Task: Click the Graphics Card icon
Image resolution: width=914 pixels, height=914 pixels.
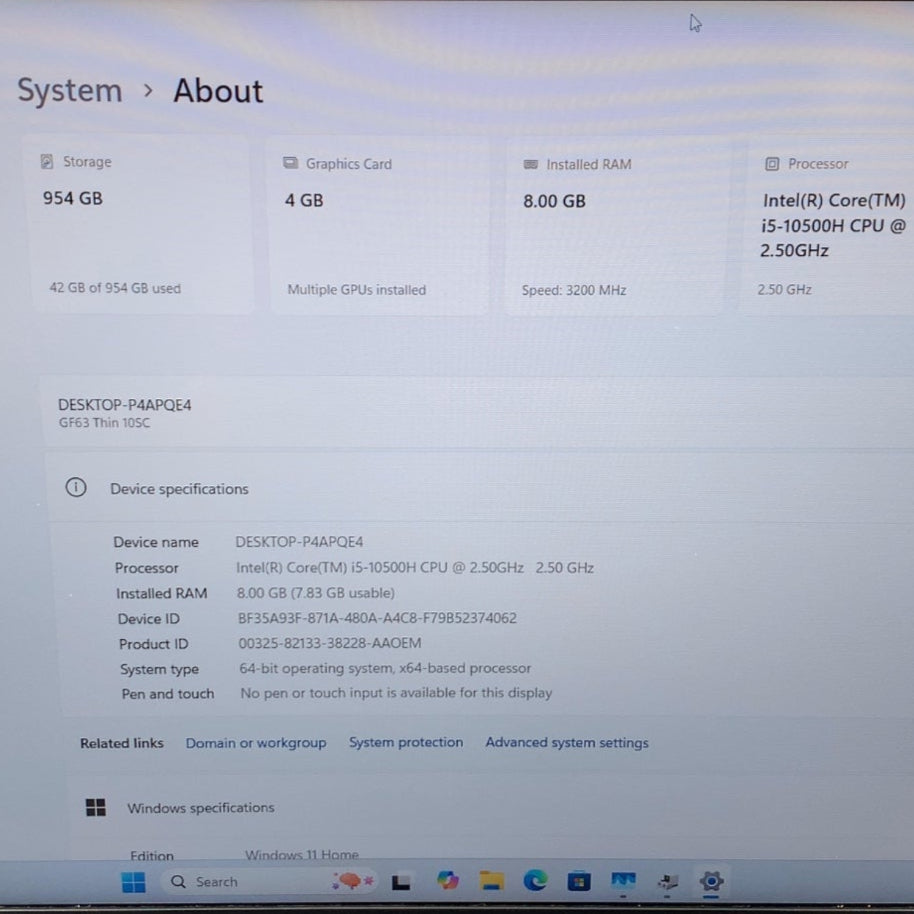Action: coord(290,163)
